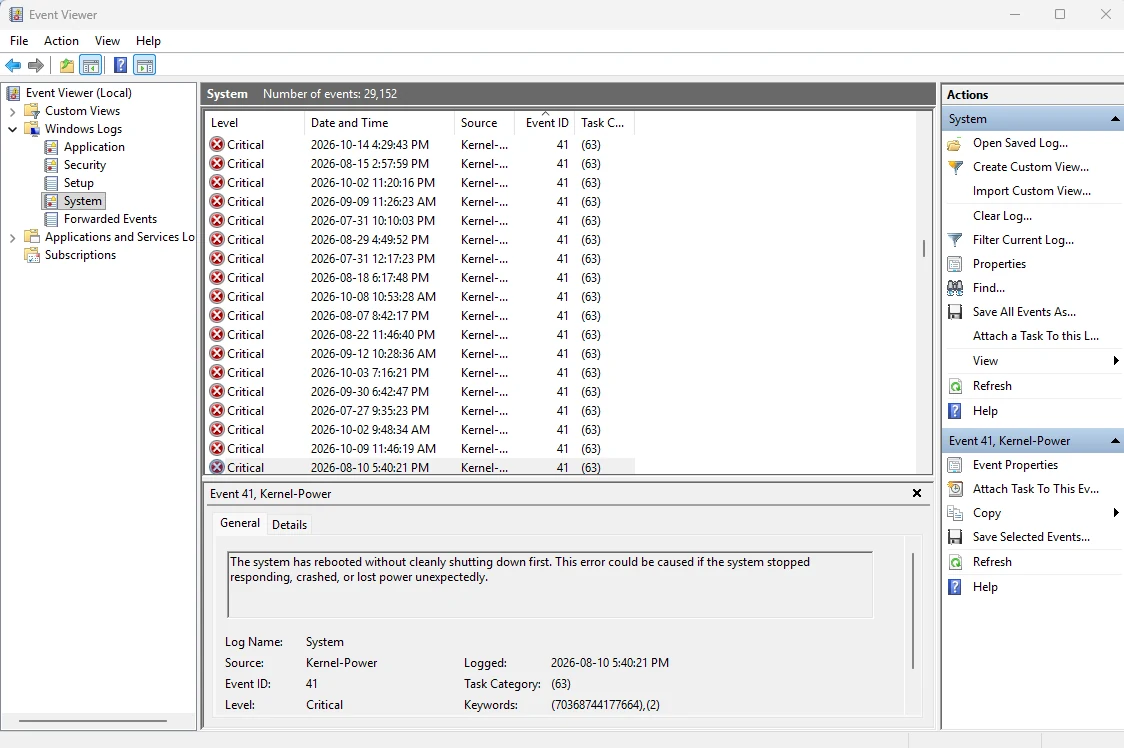Click the Subscriptions icon in tree

(x=32, y=255)
